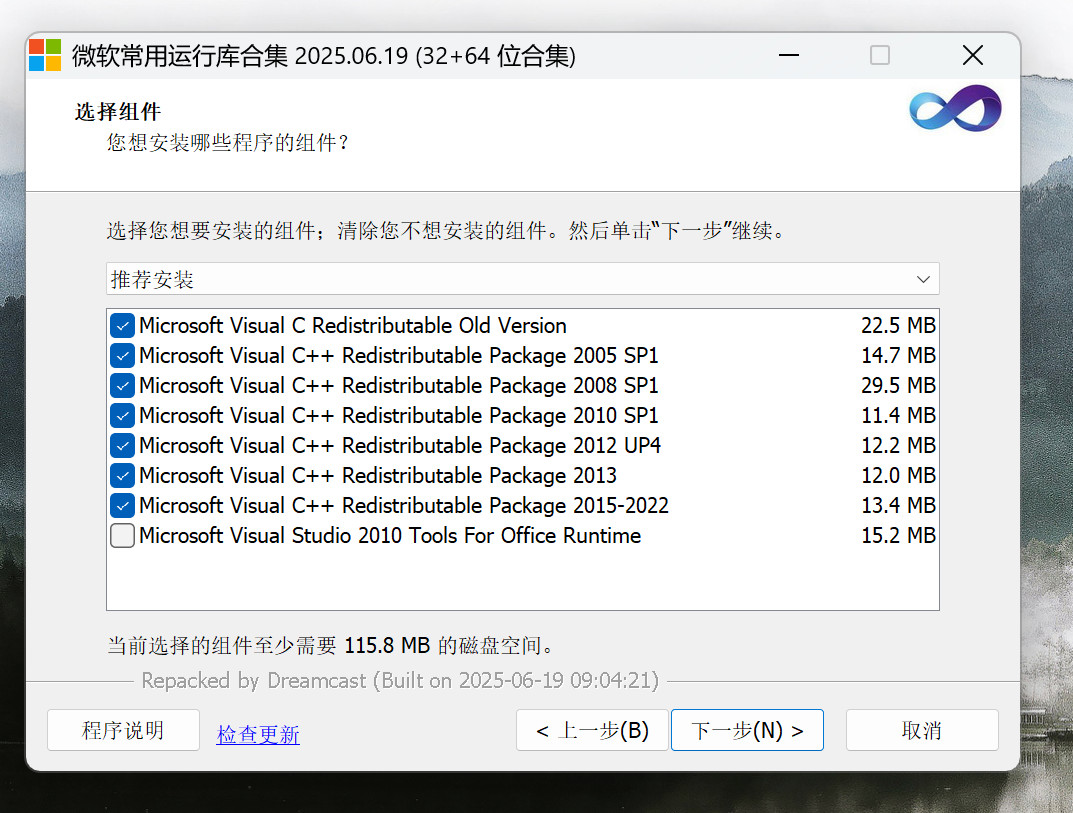Click the Repacked by Dreamcast build text

400,680
